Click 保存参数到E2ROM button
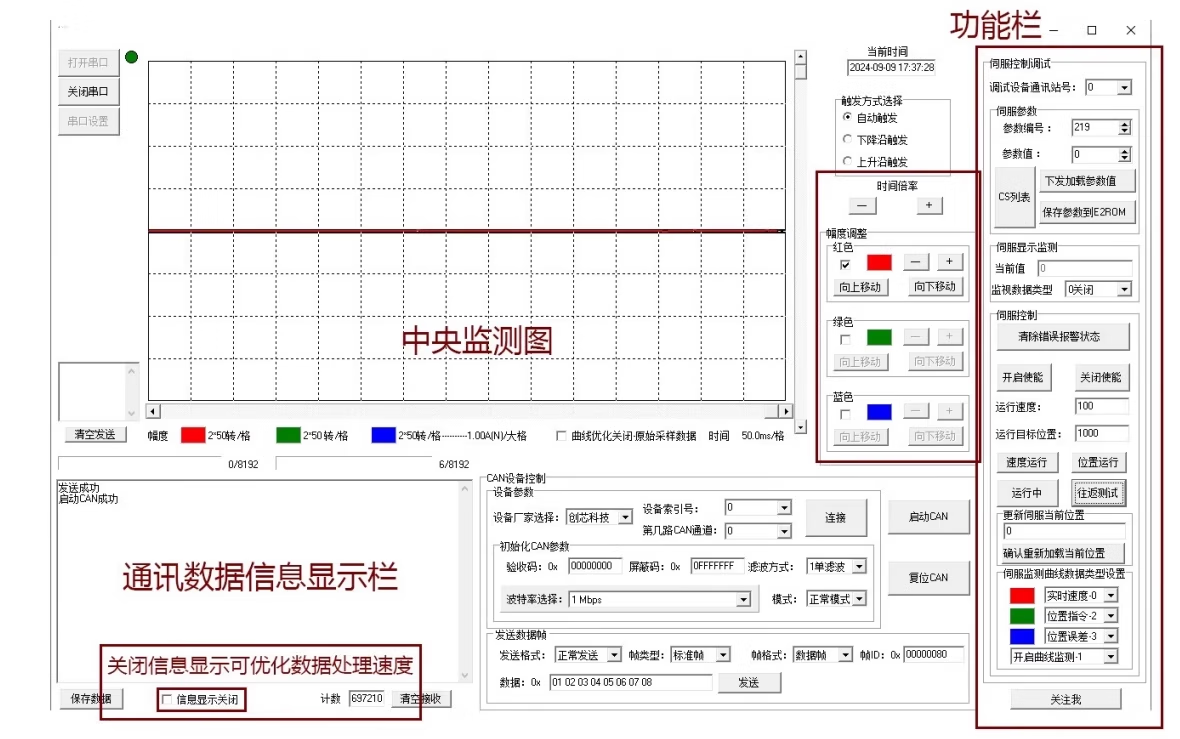 (1087, 212)
